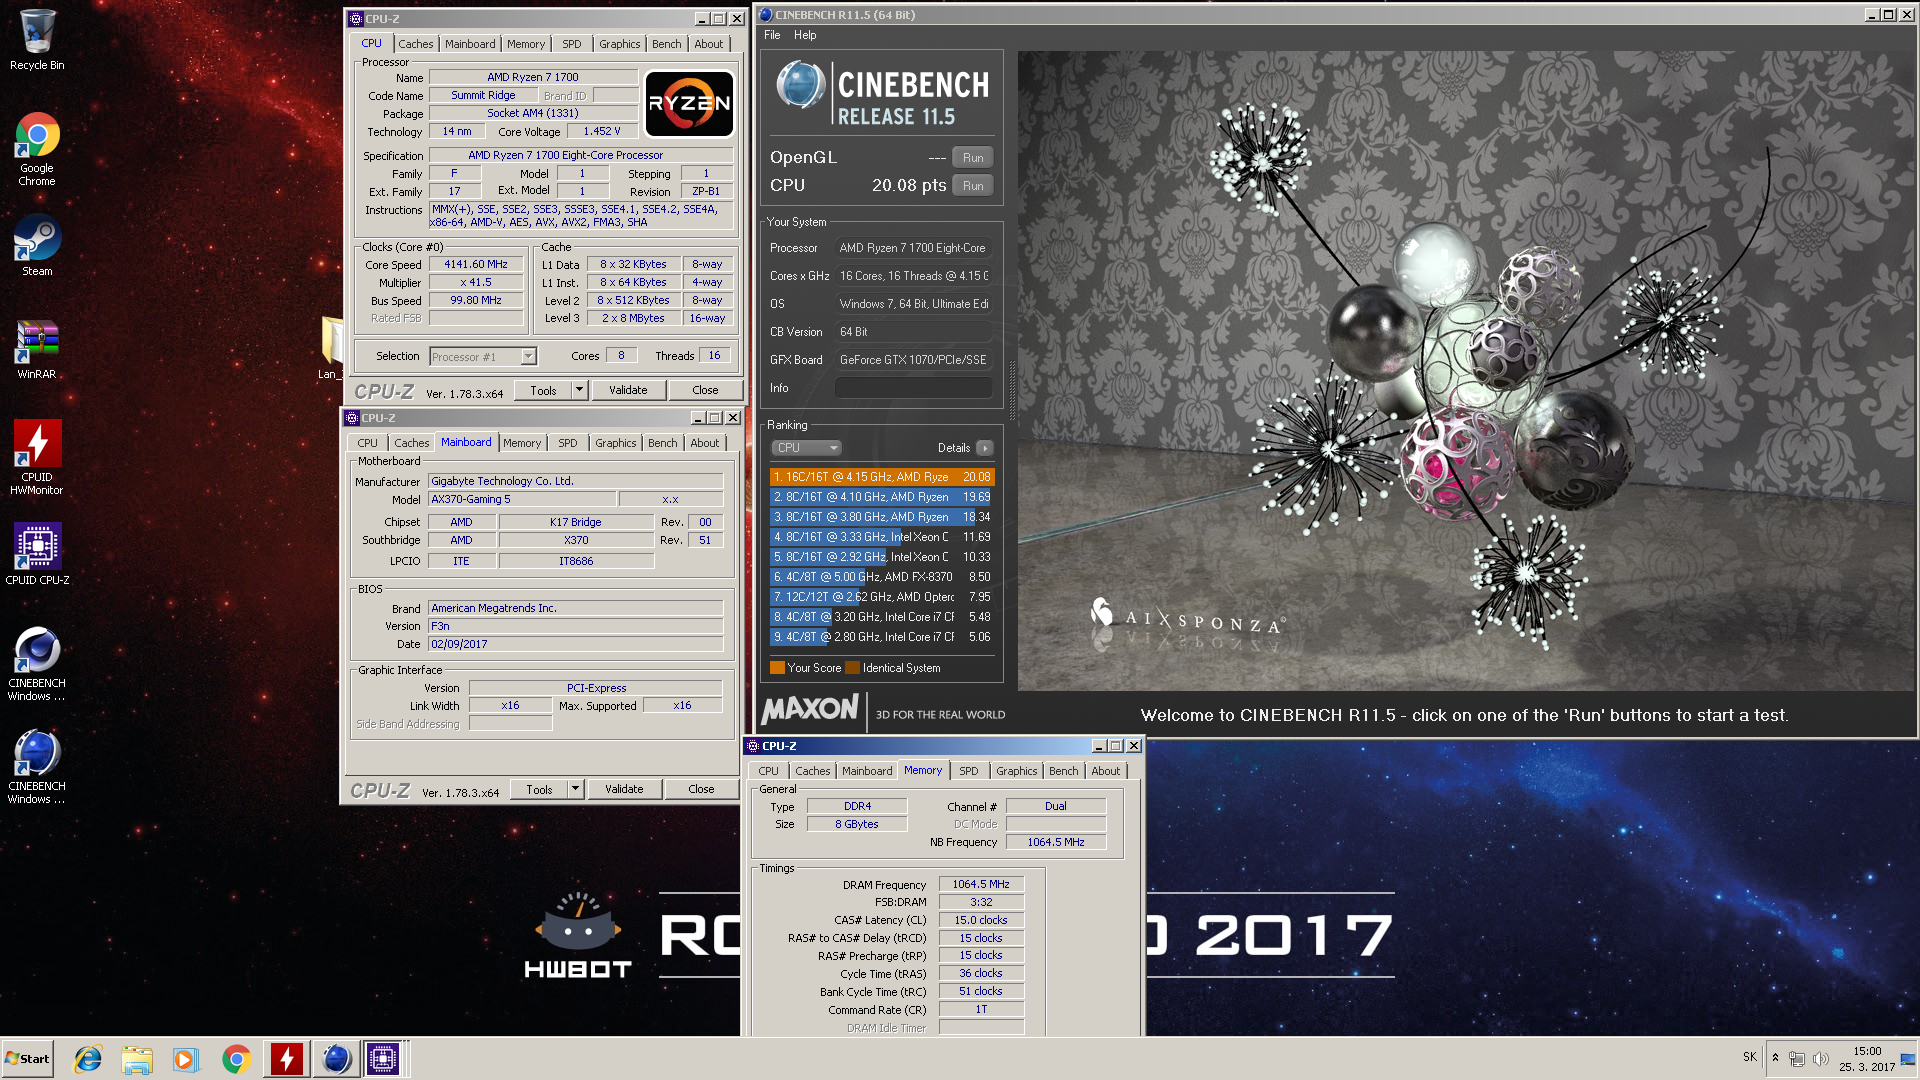Screen dimensions: 1920x1080
Task: Click Validate in top CPU-Z window
Action: (628, 390)
